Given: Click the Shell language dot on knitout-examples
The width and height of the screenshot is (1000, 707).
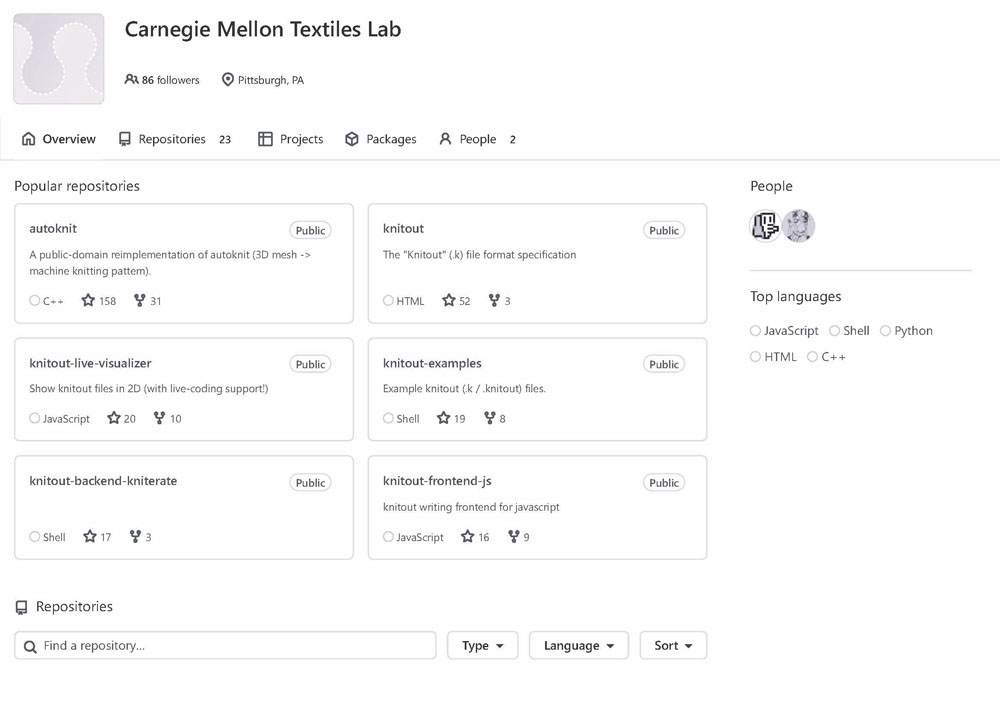Looking at the screenshot, I should point(388,418).
